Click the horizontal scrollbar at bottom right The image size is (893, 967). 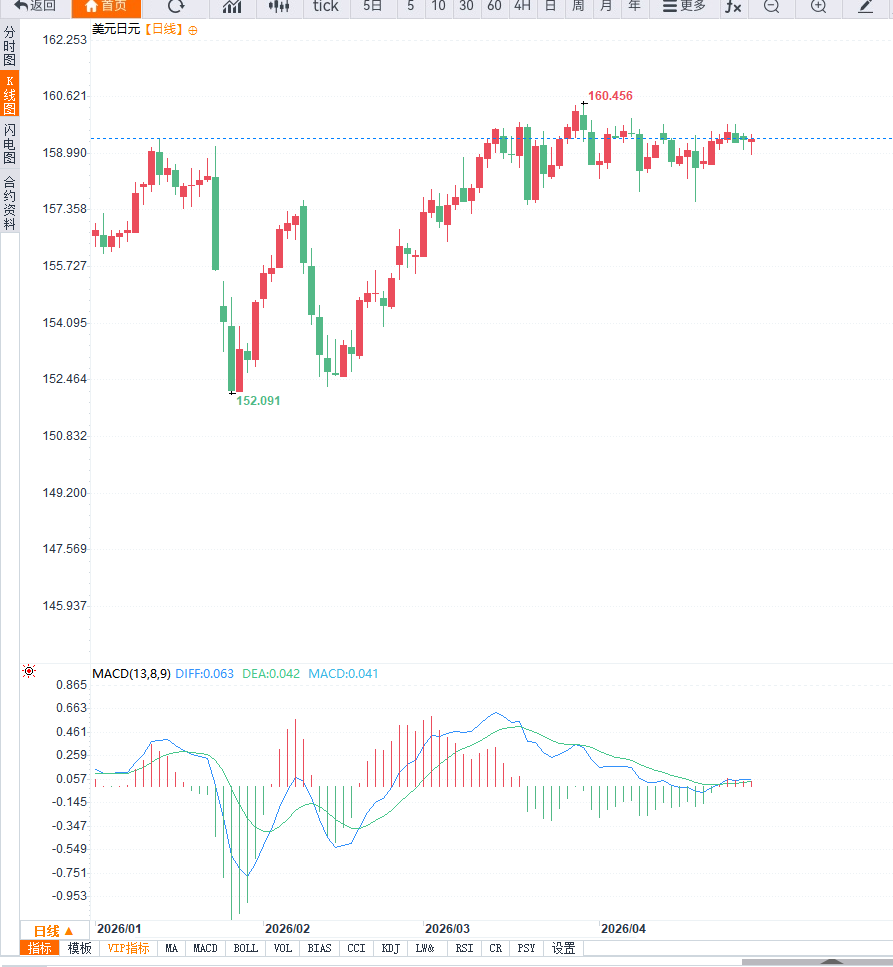pyautogui.click(x=817, y=962)
